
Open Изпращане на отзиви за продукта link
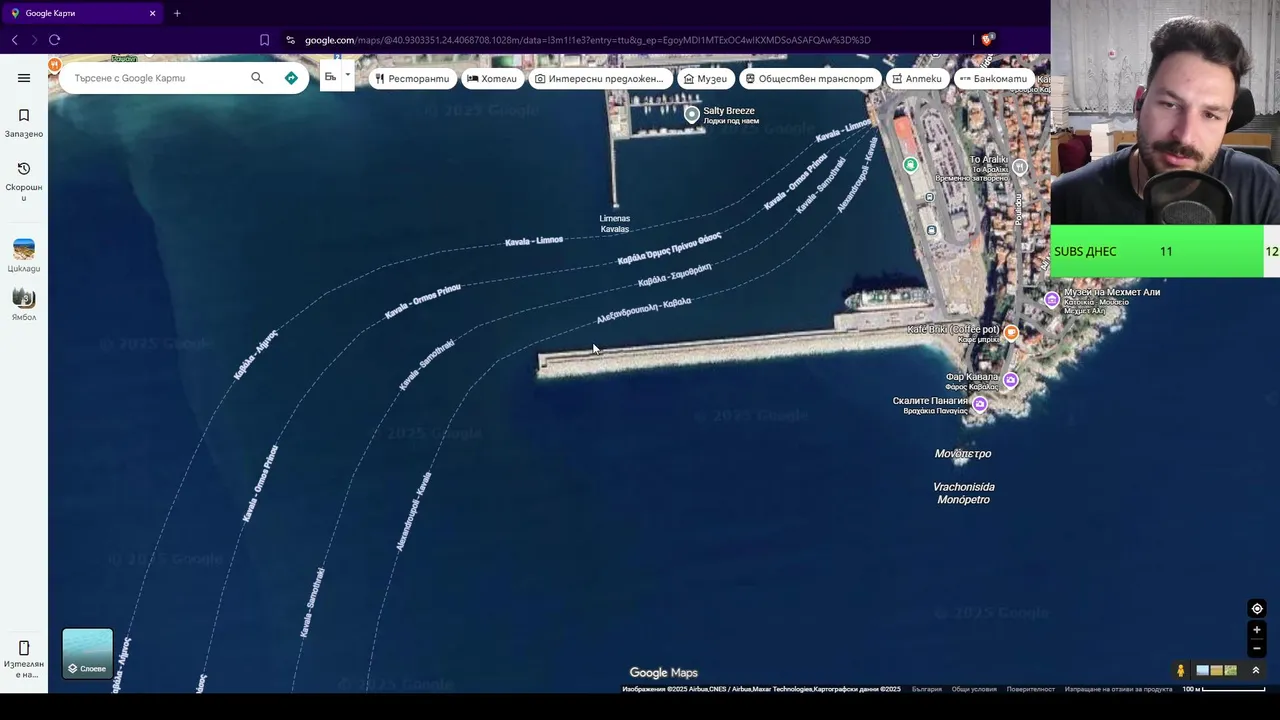(x=1118, y=689)
